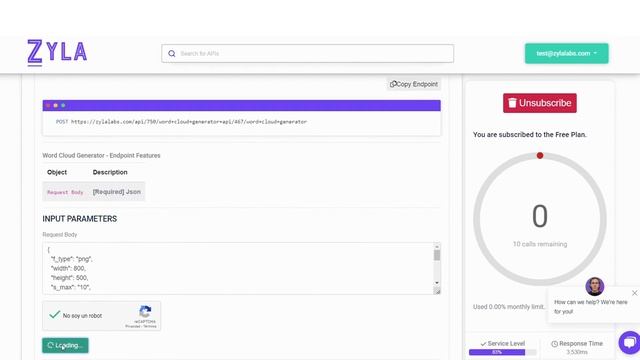640x360 pixels.
Task: Click the Unsubscribe button
Action: [x=540, y=103]
